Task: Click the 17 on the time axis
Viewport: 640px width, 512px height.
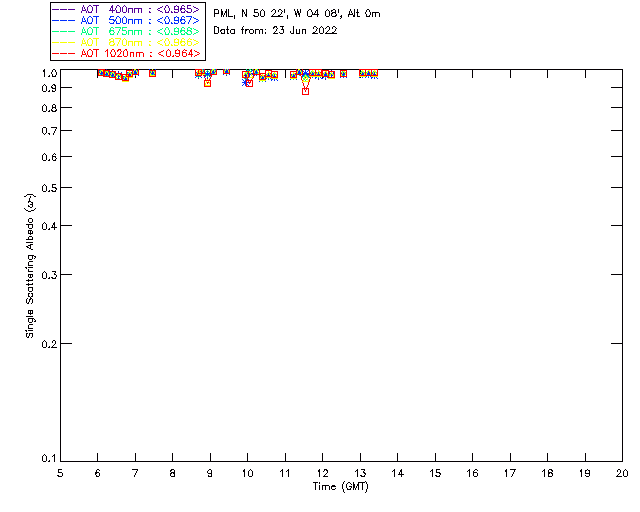Action: [510, 473]
